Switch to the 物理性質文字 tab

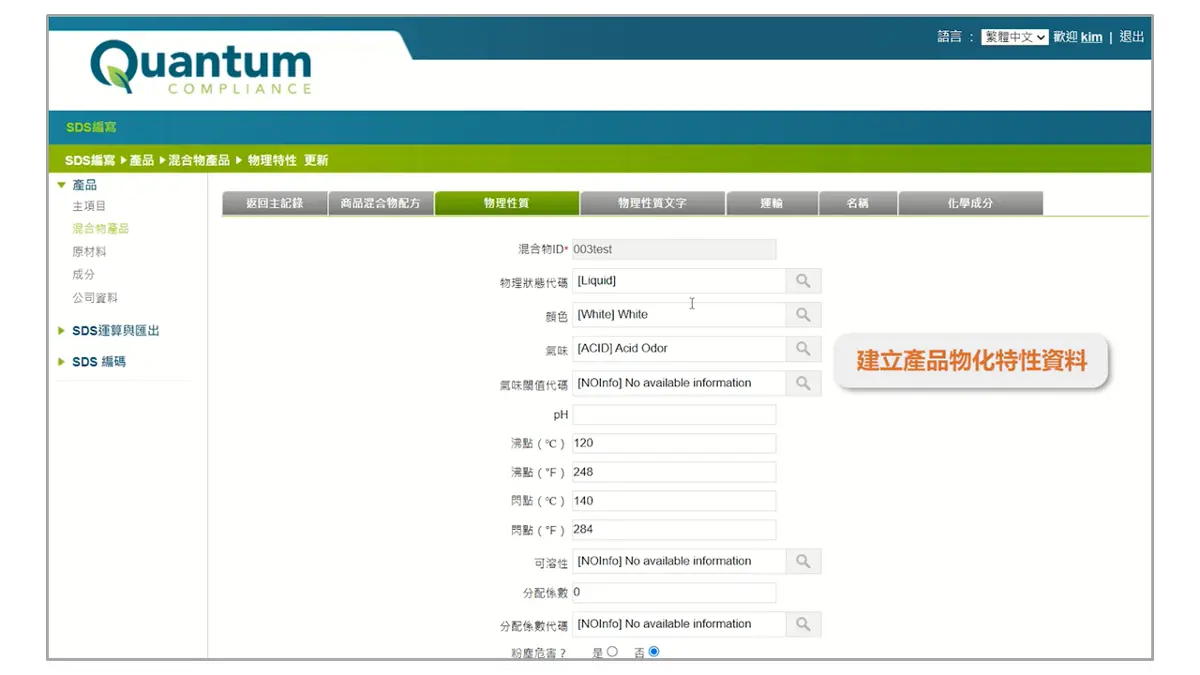(x=652, y=203)
